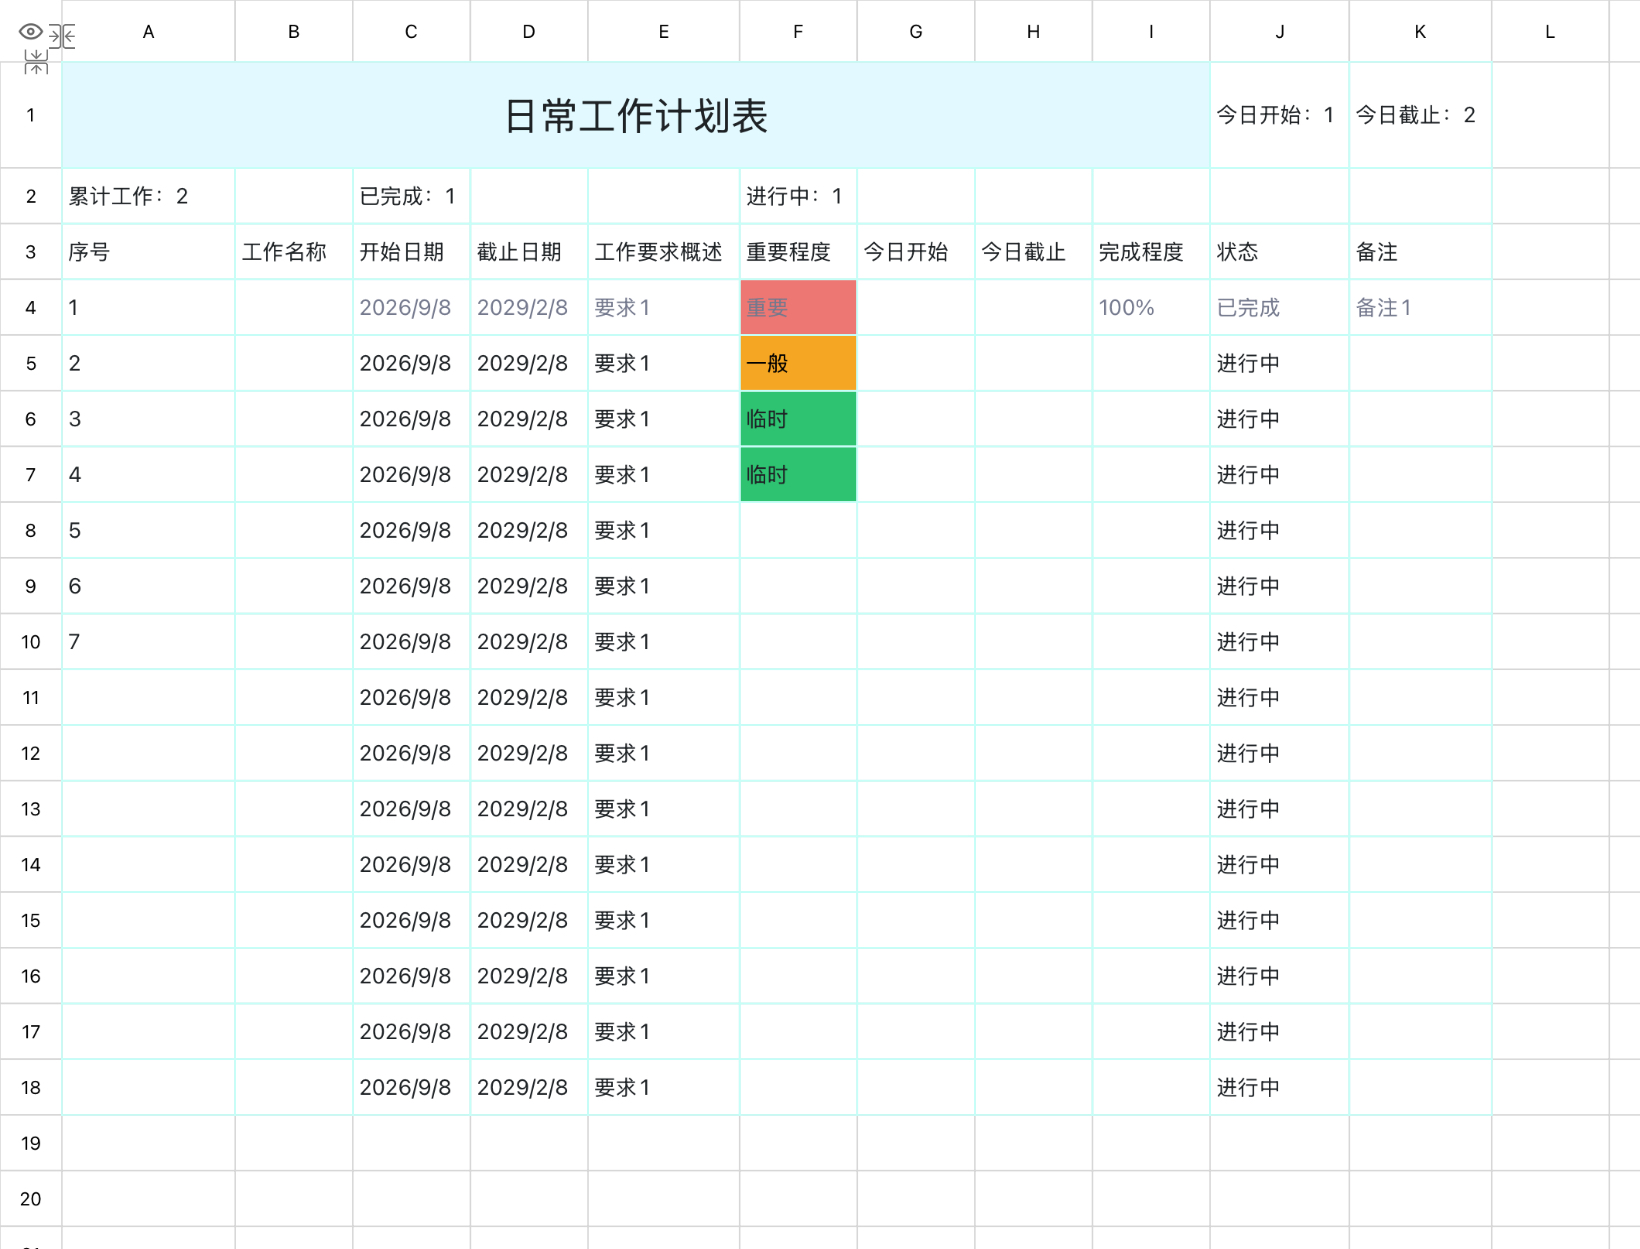Select column L header
The image size is (1640, 1249).
click(x=1550, y=32)
